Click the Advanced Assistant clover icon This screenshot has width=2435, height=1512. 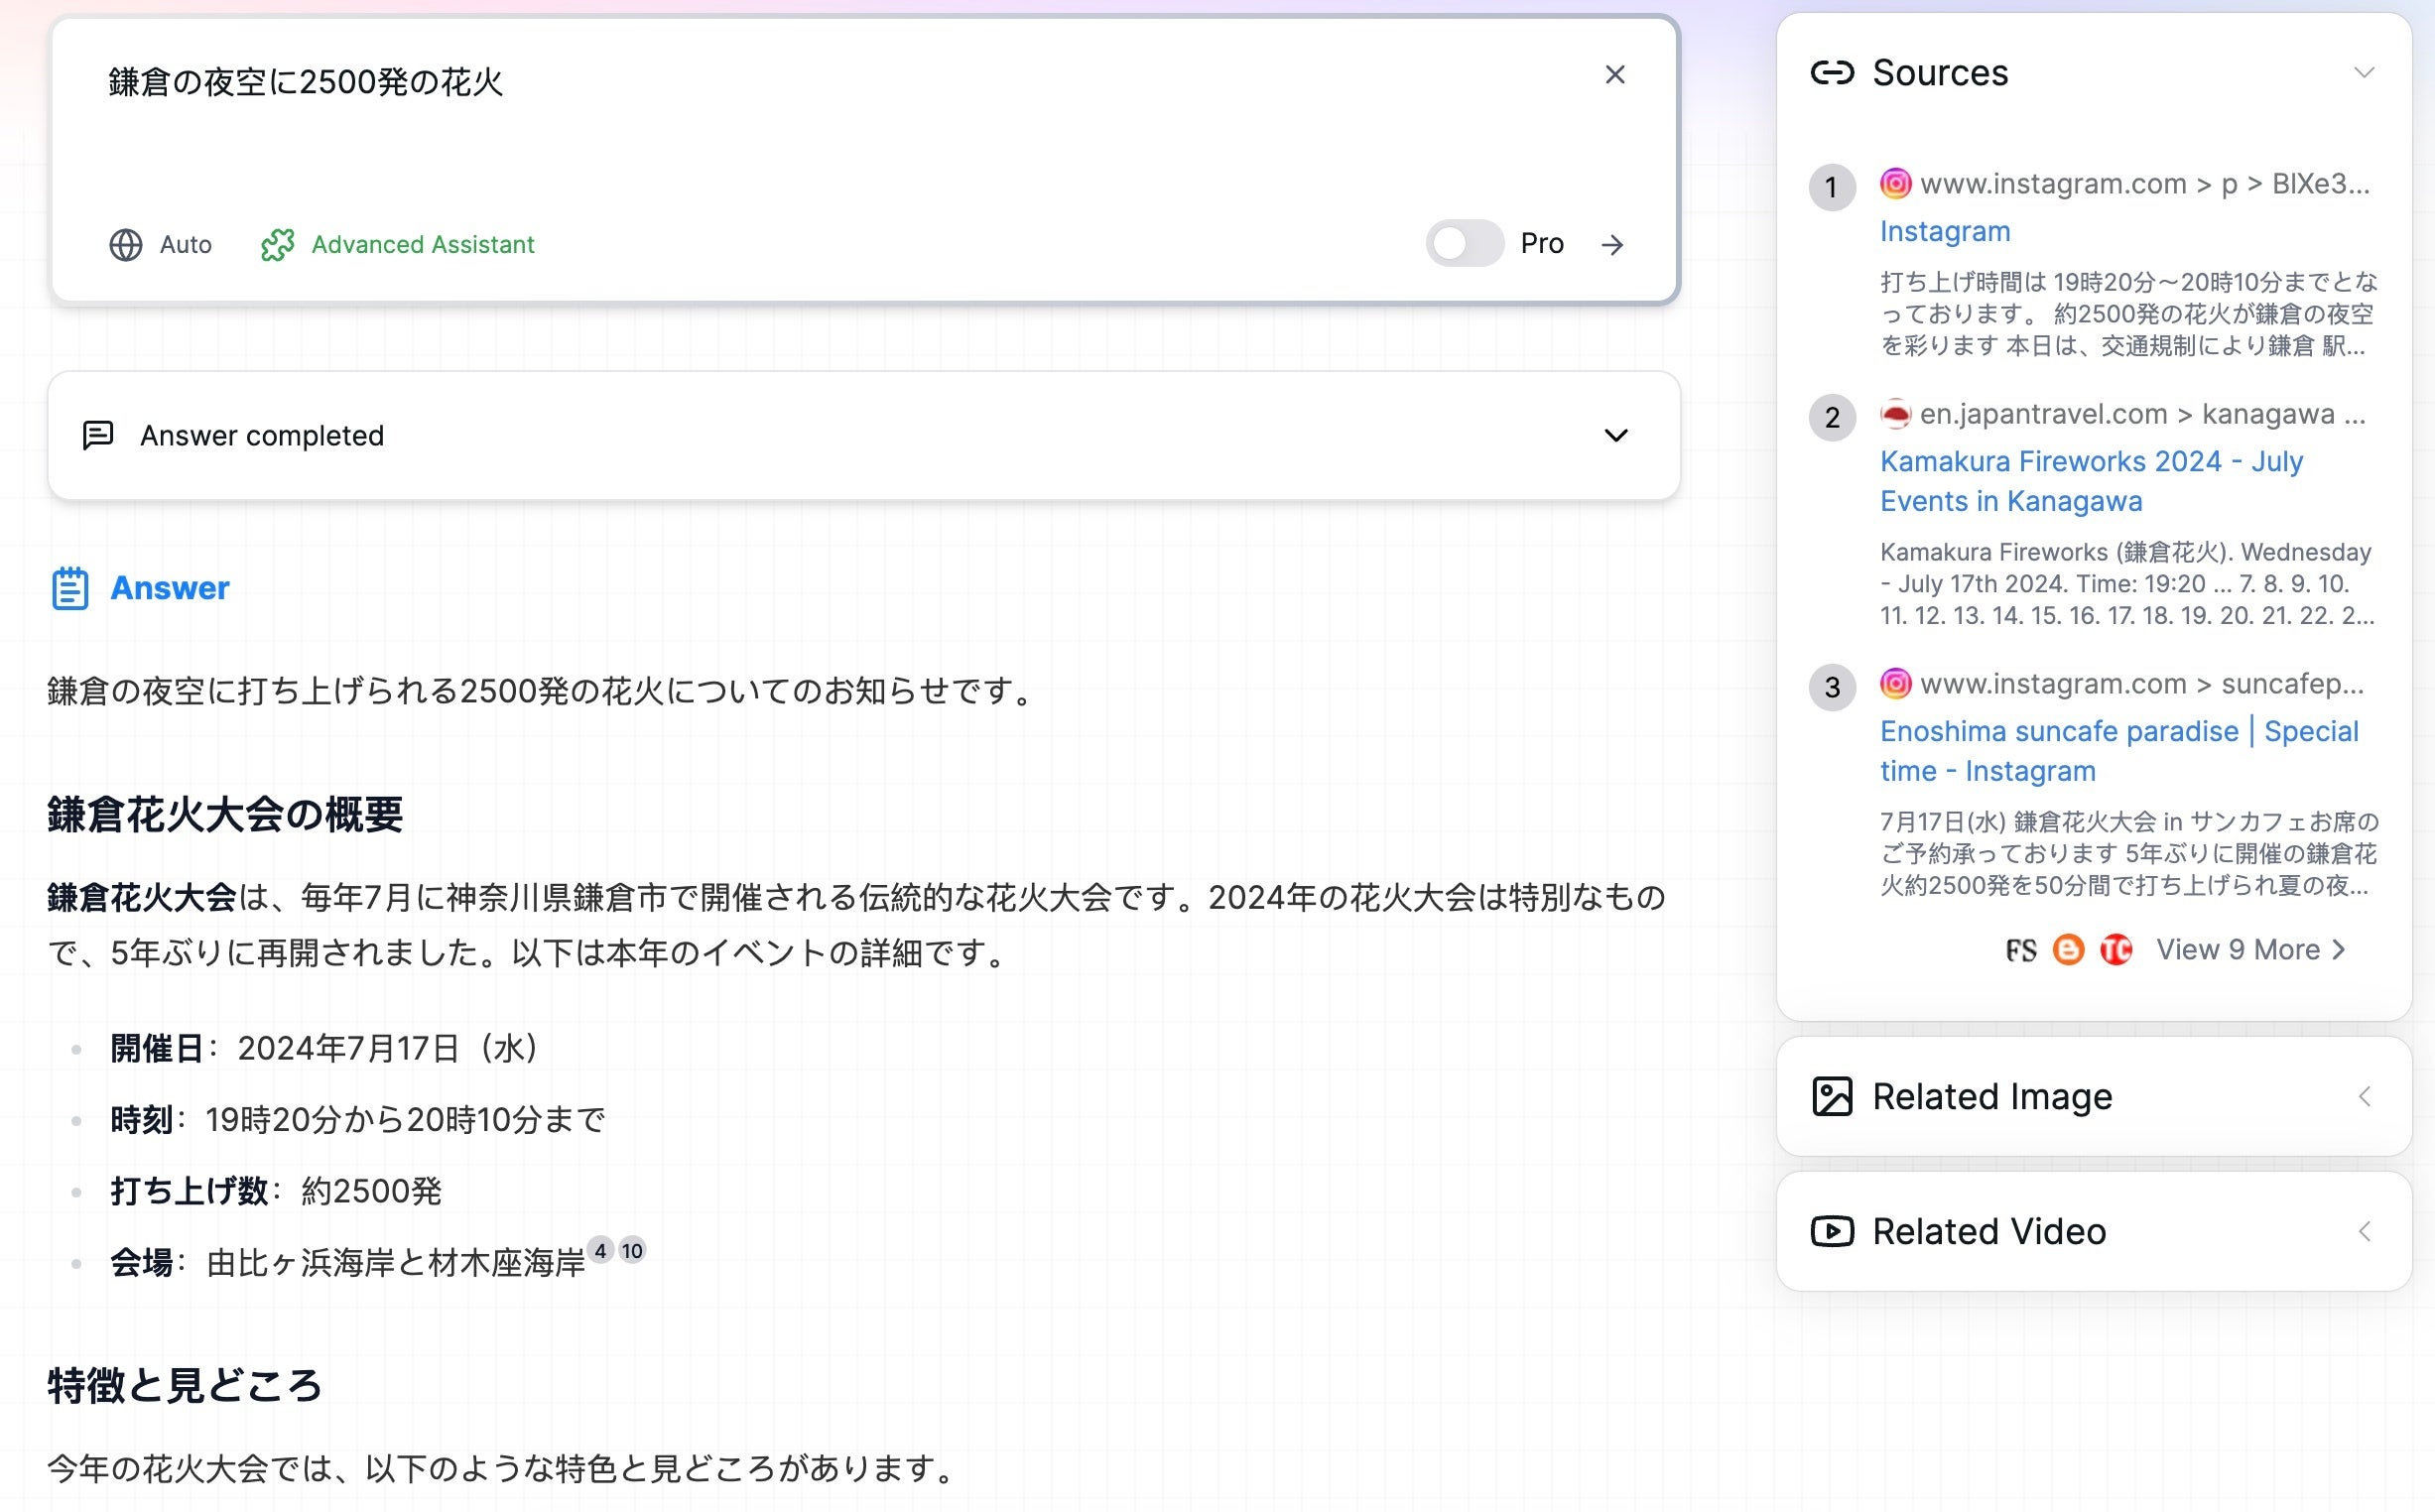point(277,244)
